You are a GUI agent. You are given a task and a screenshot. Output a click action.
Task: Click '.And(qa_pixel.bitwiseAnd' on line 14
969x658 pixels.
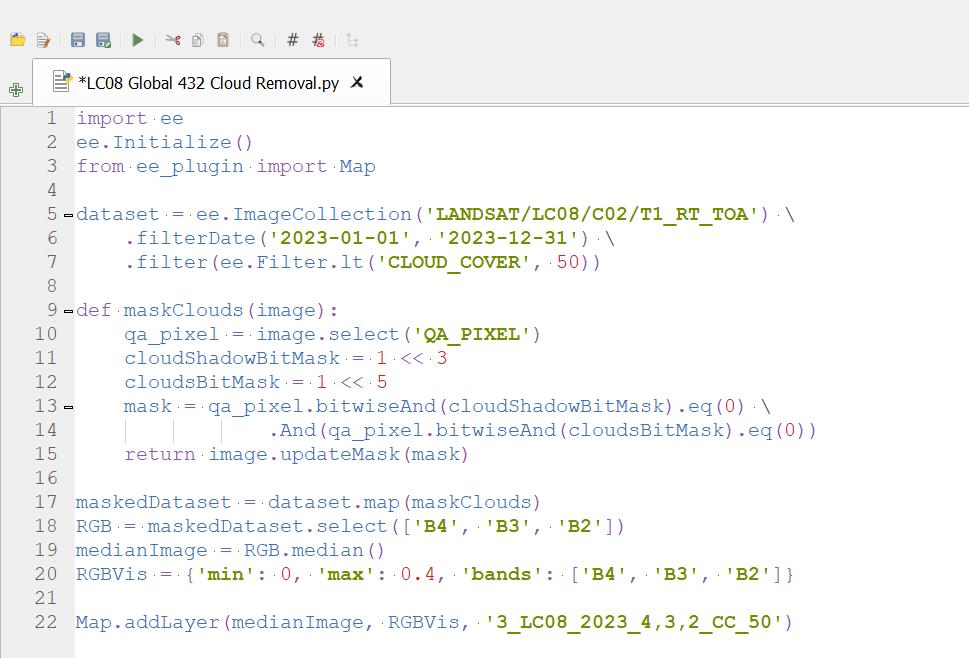tap(413, 431)
